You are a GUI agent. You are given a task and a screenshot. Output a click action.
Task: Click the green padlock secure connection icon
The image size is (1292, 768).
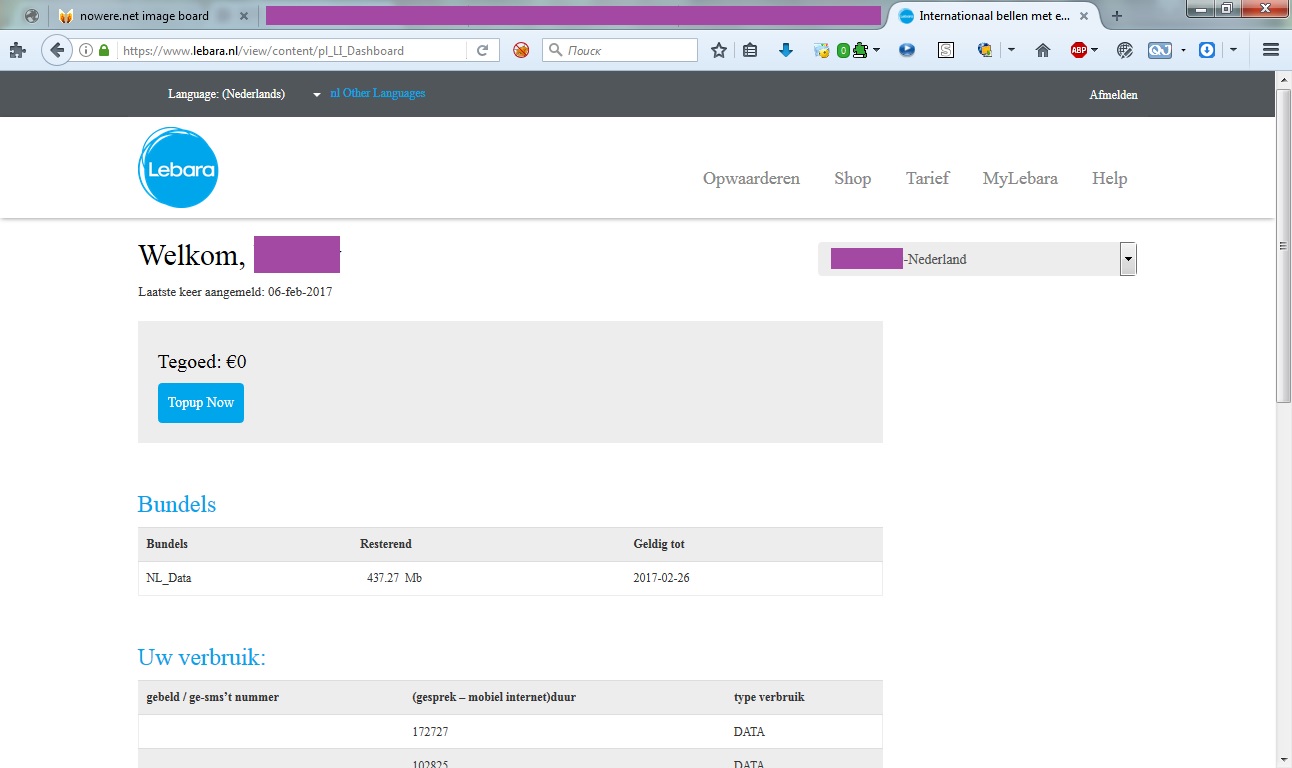[x=103, y=50]
